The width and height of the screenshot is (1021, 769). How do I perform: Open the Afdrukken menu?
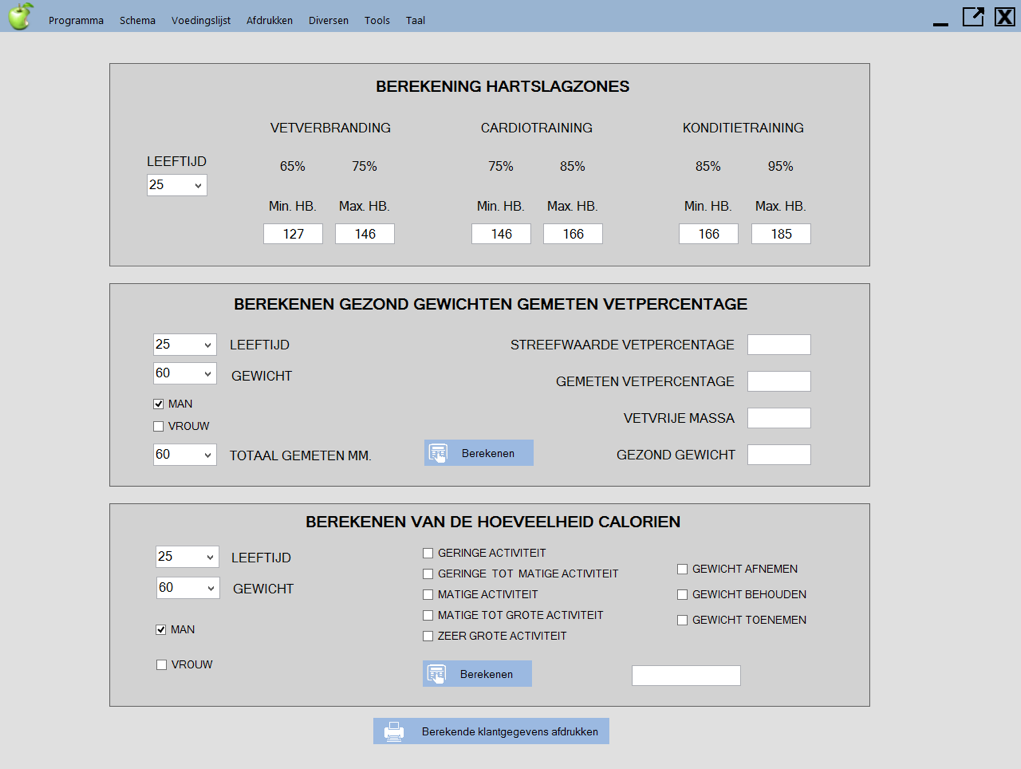(x=269, y=20)
